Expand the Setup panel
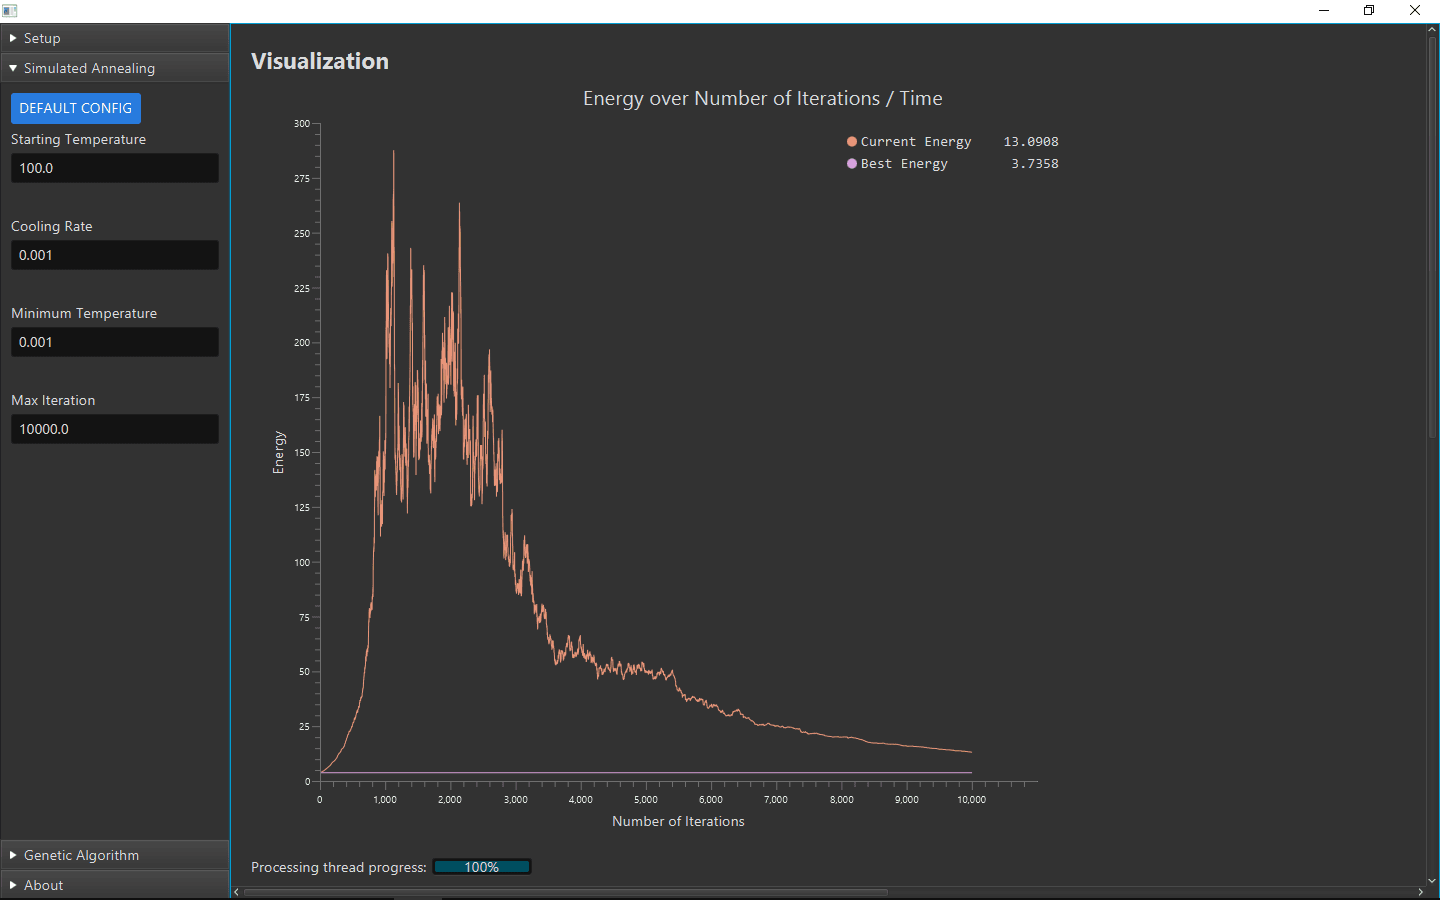 click(42, 38)
